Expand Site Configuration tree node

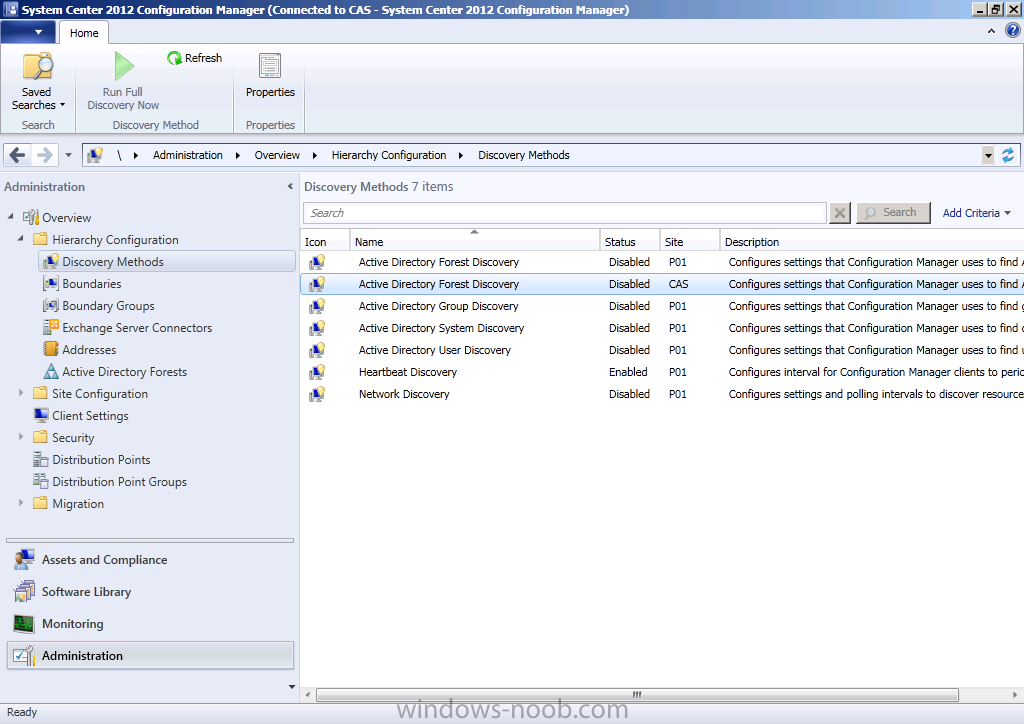pos(21,393)
